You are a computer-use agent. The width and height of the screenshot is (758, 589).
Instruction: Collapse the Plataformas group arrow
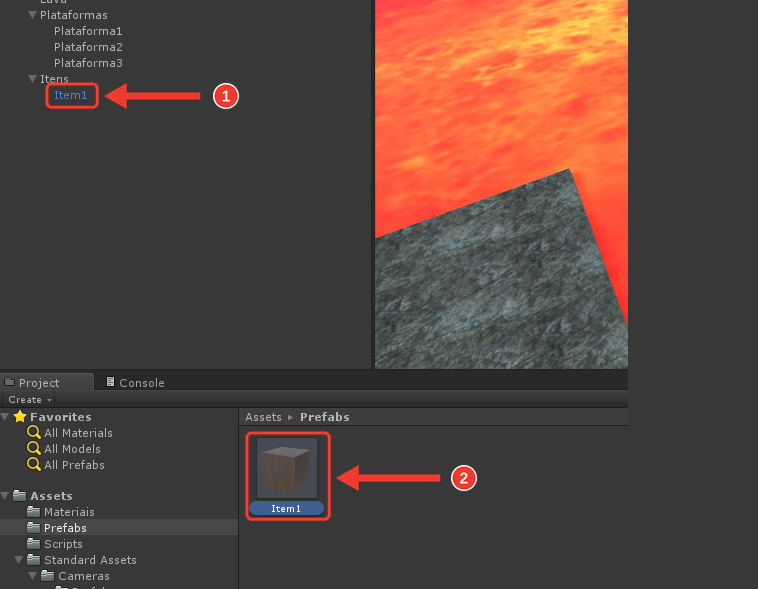32,15
